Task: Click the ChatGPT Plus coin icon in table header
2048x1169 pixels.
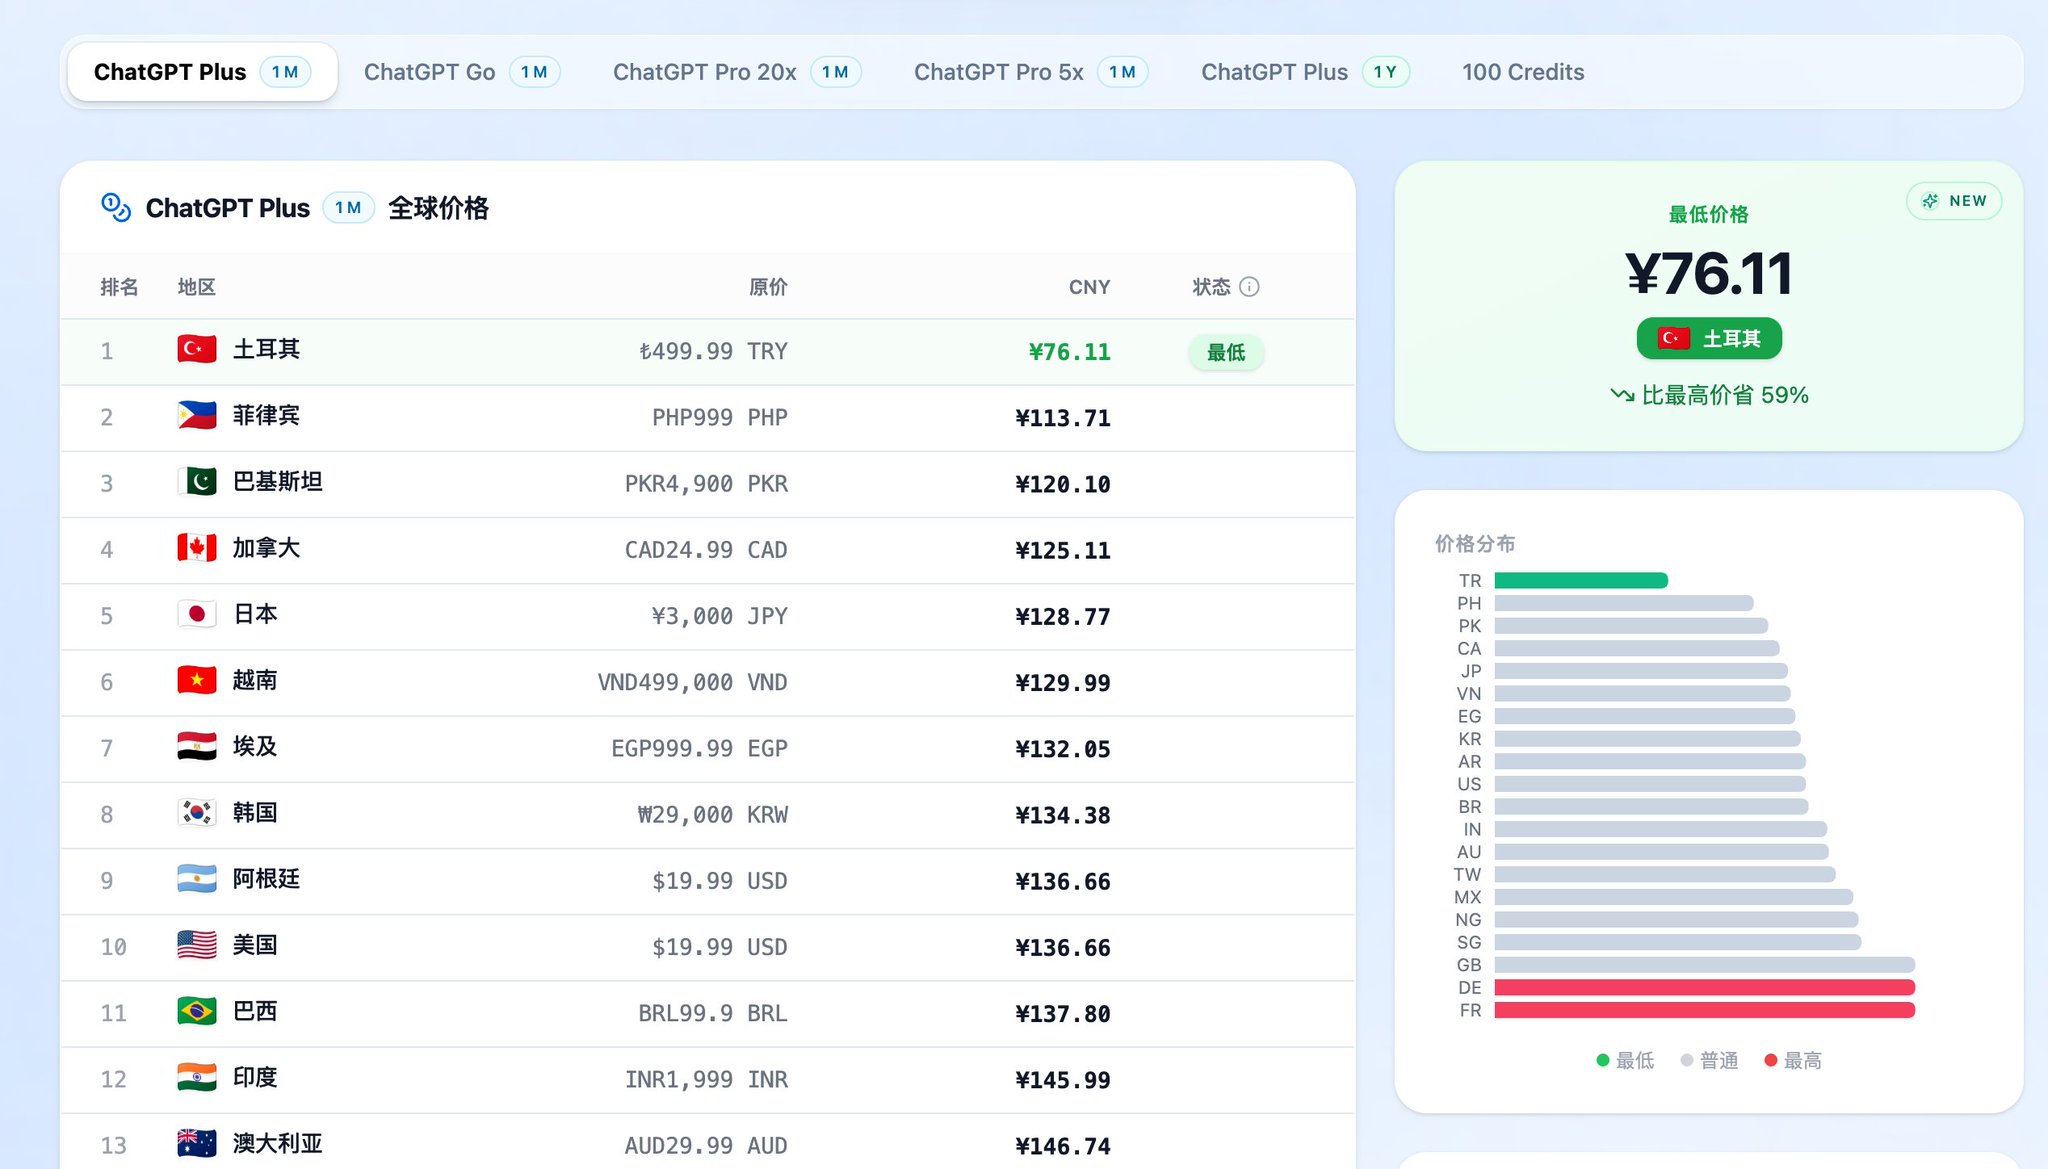Action: [116, 207]
